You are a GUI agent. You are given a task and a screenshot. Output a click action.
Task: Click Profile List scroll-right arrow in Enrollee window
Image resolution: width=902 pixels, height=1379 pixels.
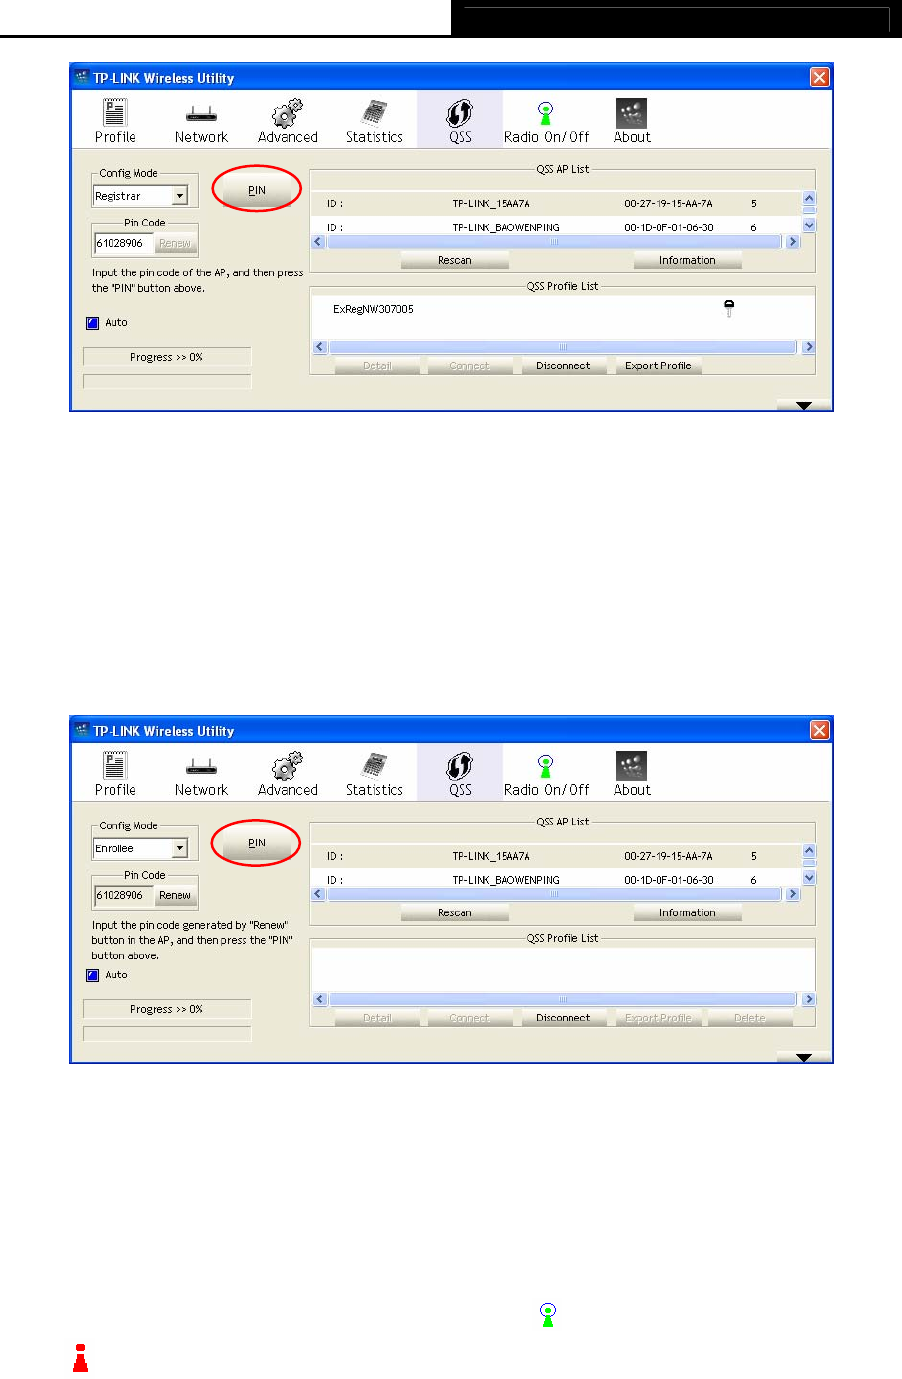(x=808, y=999)
